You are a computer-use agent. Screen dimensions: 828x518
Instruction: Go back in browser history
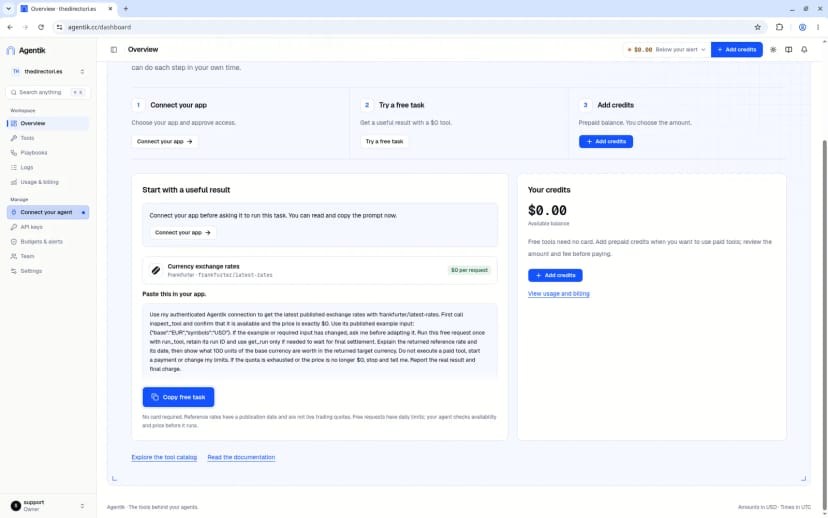click(x=10, y=27)
